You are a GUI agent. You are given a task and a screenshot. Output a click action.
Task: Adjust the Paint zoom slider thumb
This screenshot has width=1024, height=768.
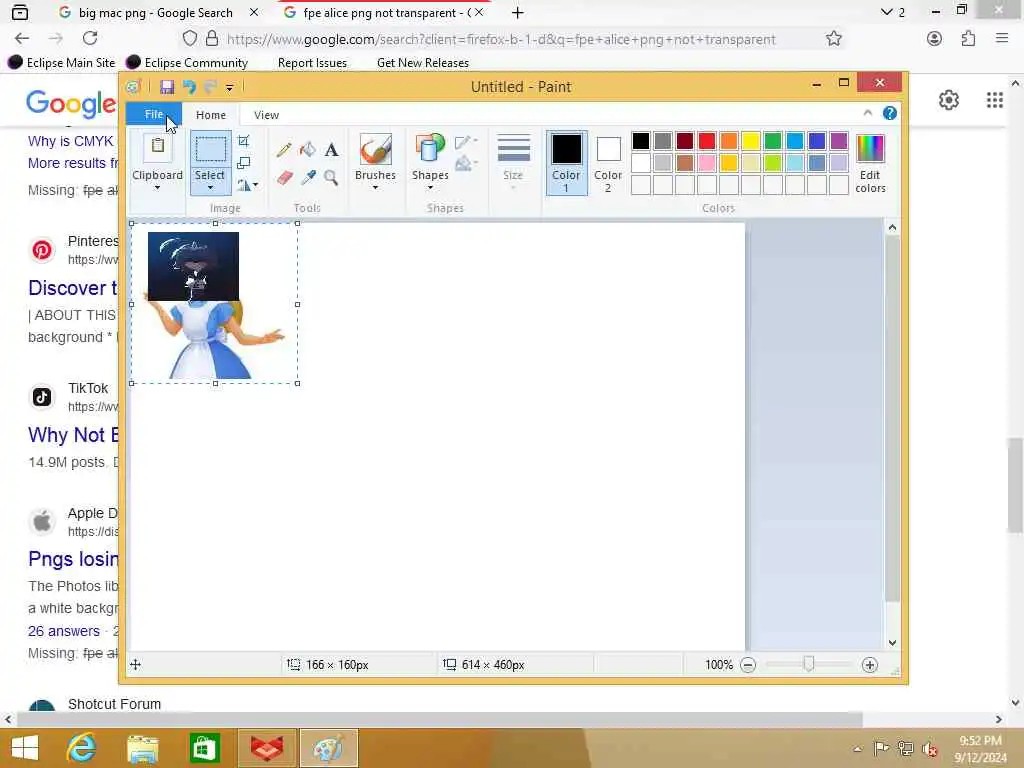pos(808,664)
